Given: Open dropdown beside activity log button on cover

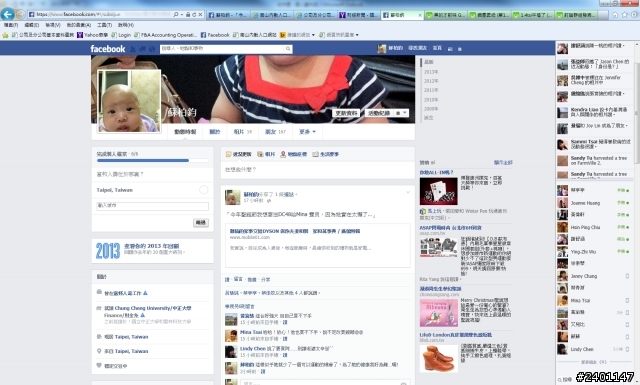Looking at the screenshot, I should pos(401,113).
